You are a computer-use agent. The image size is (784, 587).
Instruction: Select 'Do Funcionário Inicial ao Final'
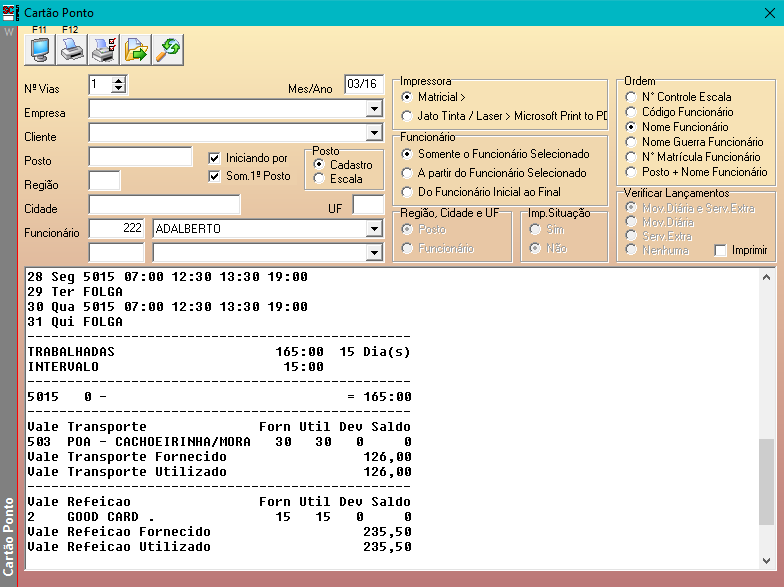click(x=407, y=191)
